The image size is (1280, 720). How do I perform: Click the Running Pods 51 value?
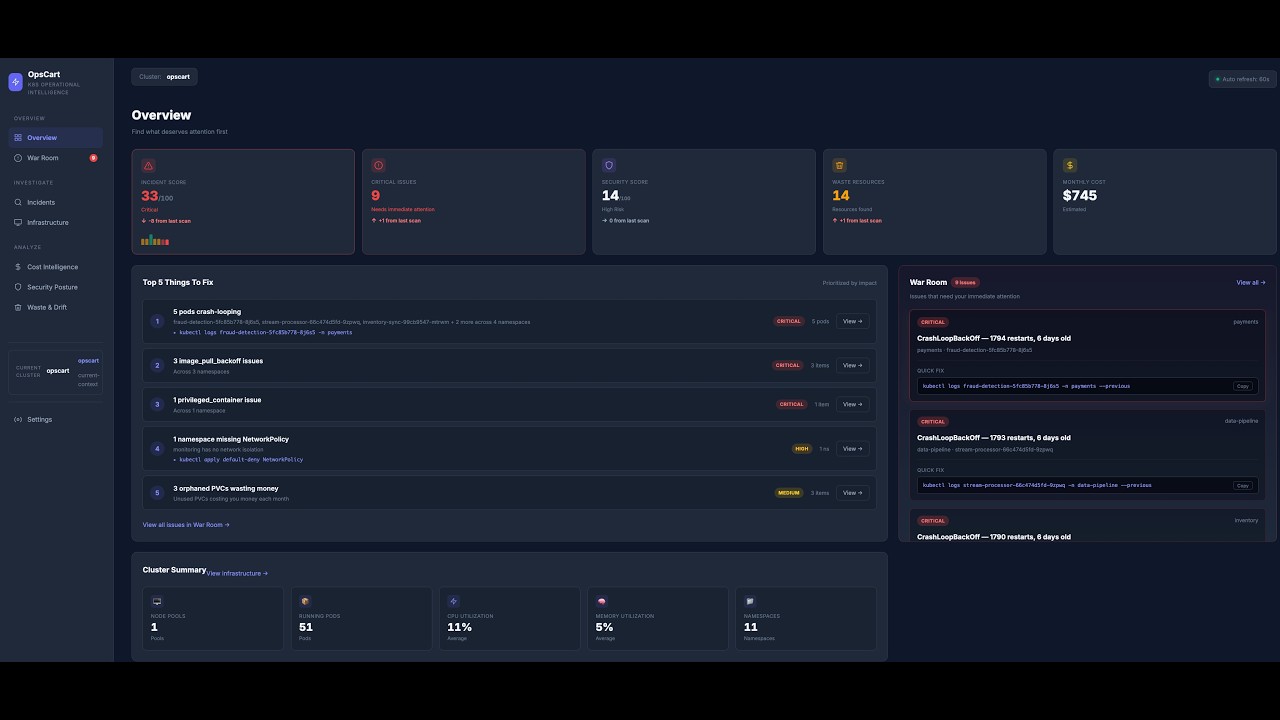(306, 627)
